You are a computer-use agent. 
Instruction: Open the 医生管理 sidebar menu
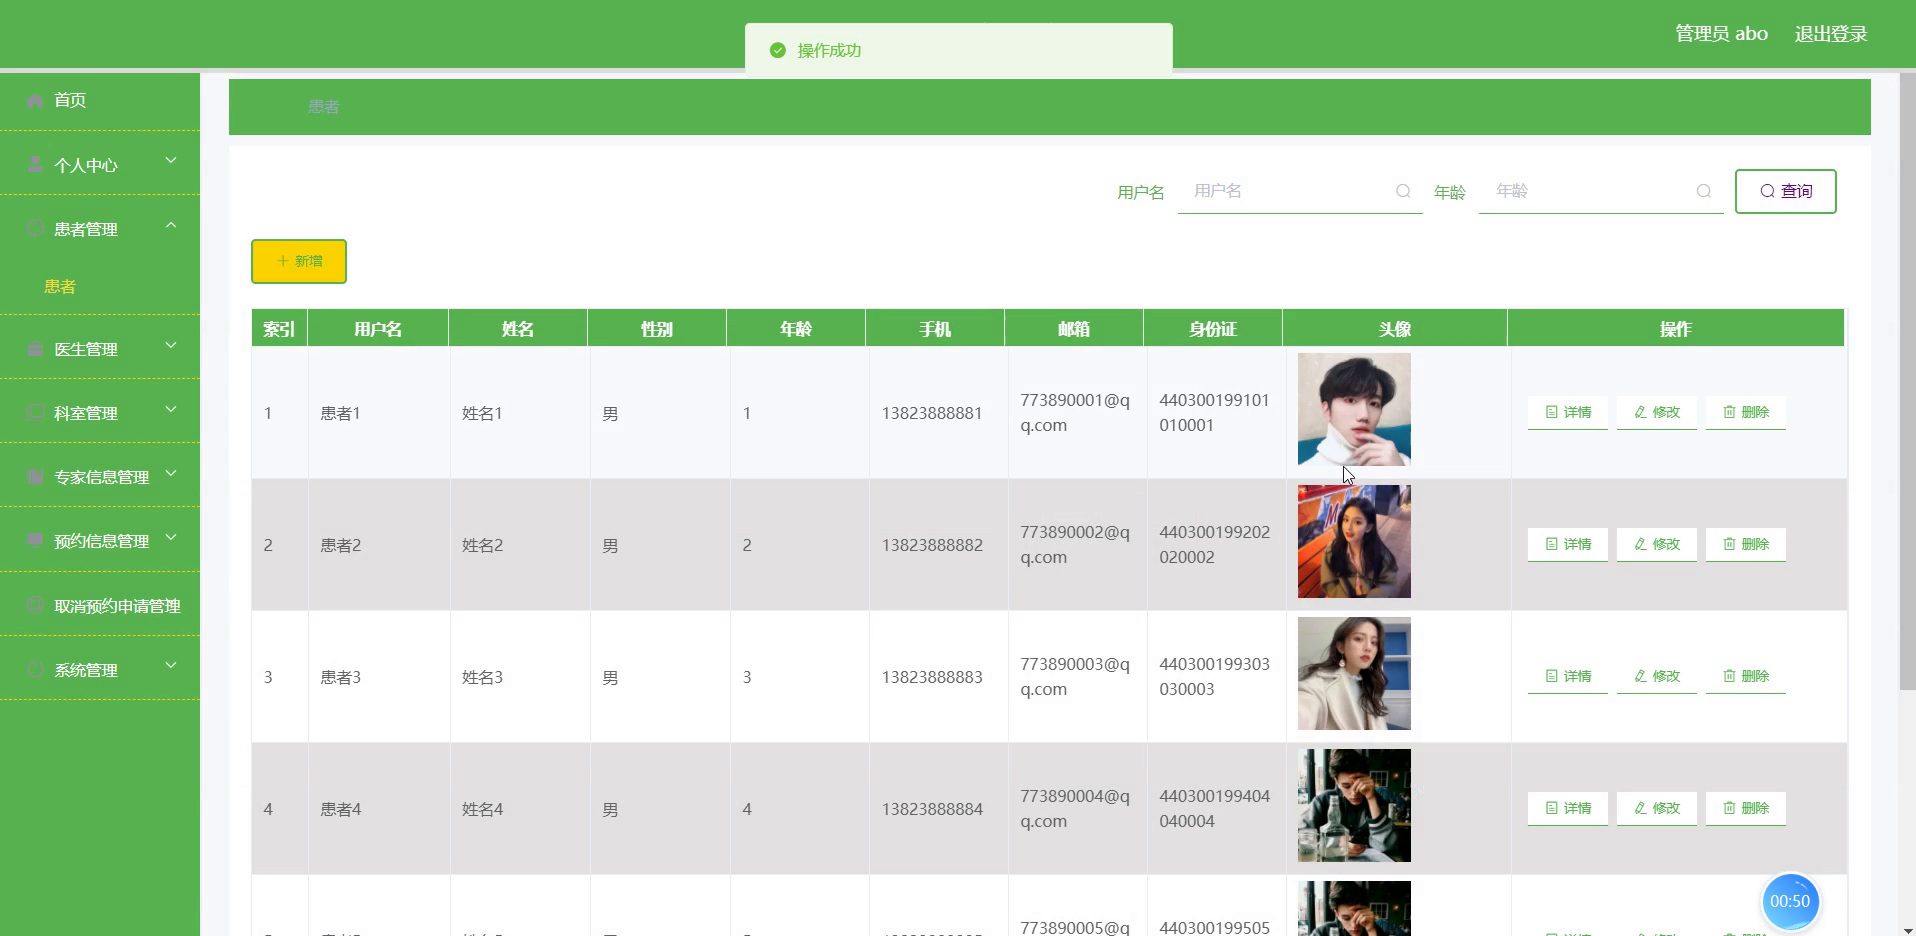(100, 348)
